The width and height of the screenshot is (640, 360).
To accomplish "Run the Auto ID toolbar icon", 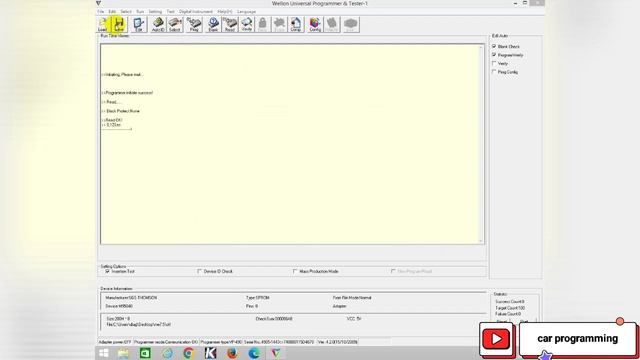I will click(x=158, y=24).
